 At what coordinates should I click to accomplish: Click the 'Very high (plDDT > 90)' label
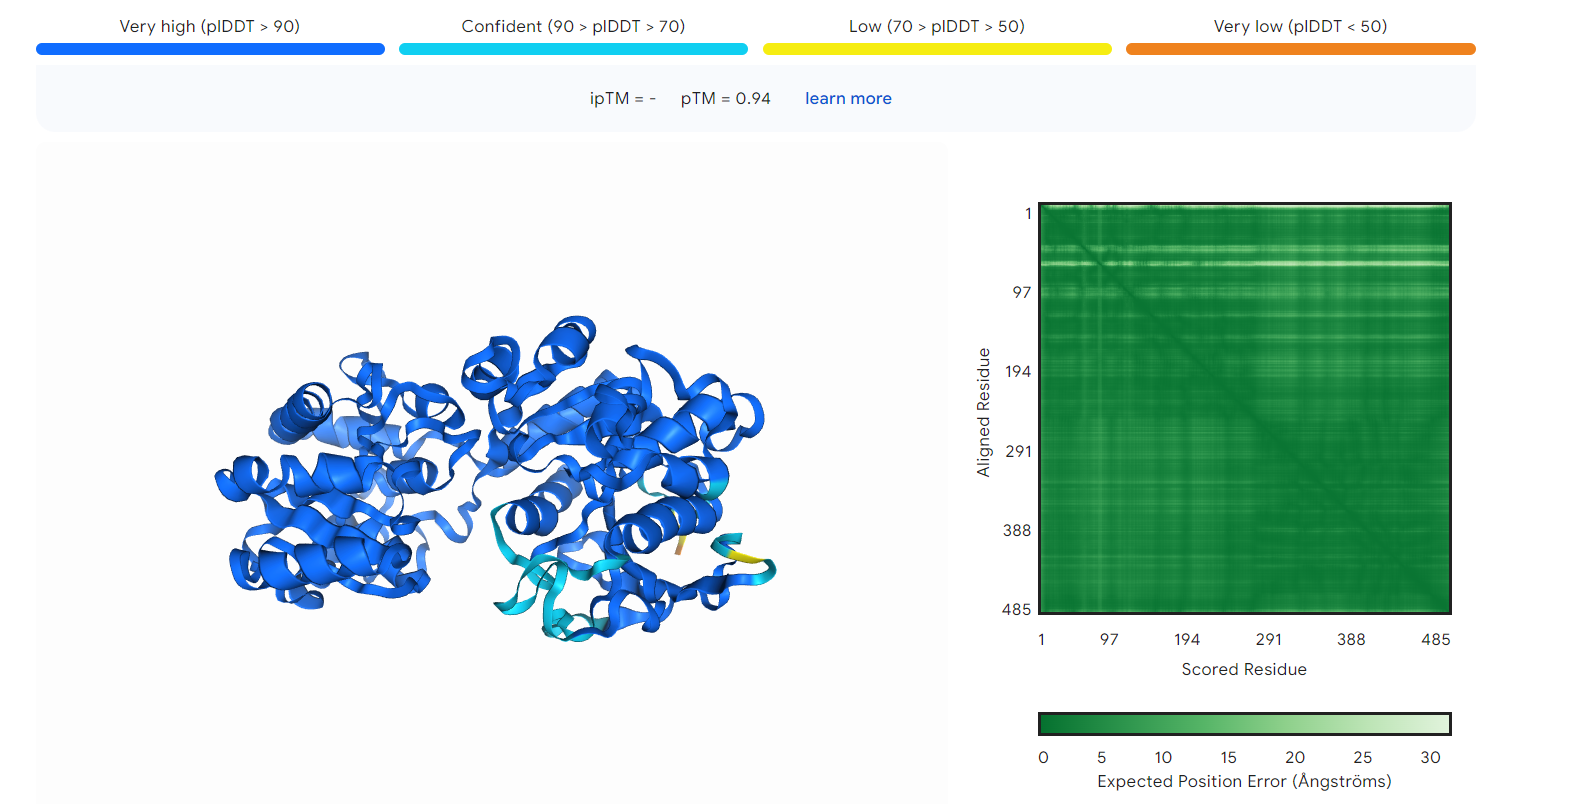pyautogui.click(x=210, y=26)
